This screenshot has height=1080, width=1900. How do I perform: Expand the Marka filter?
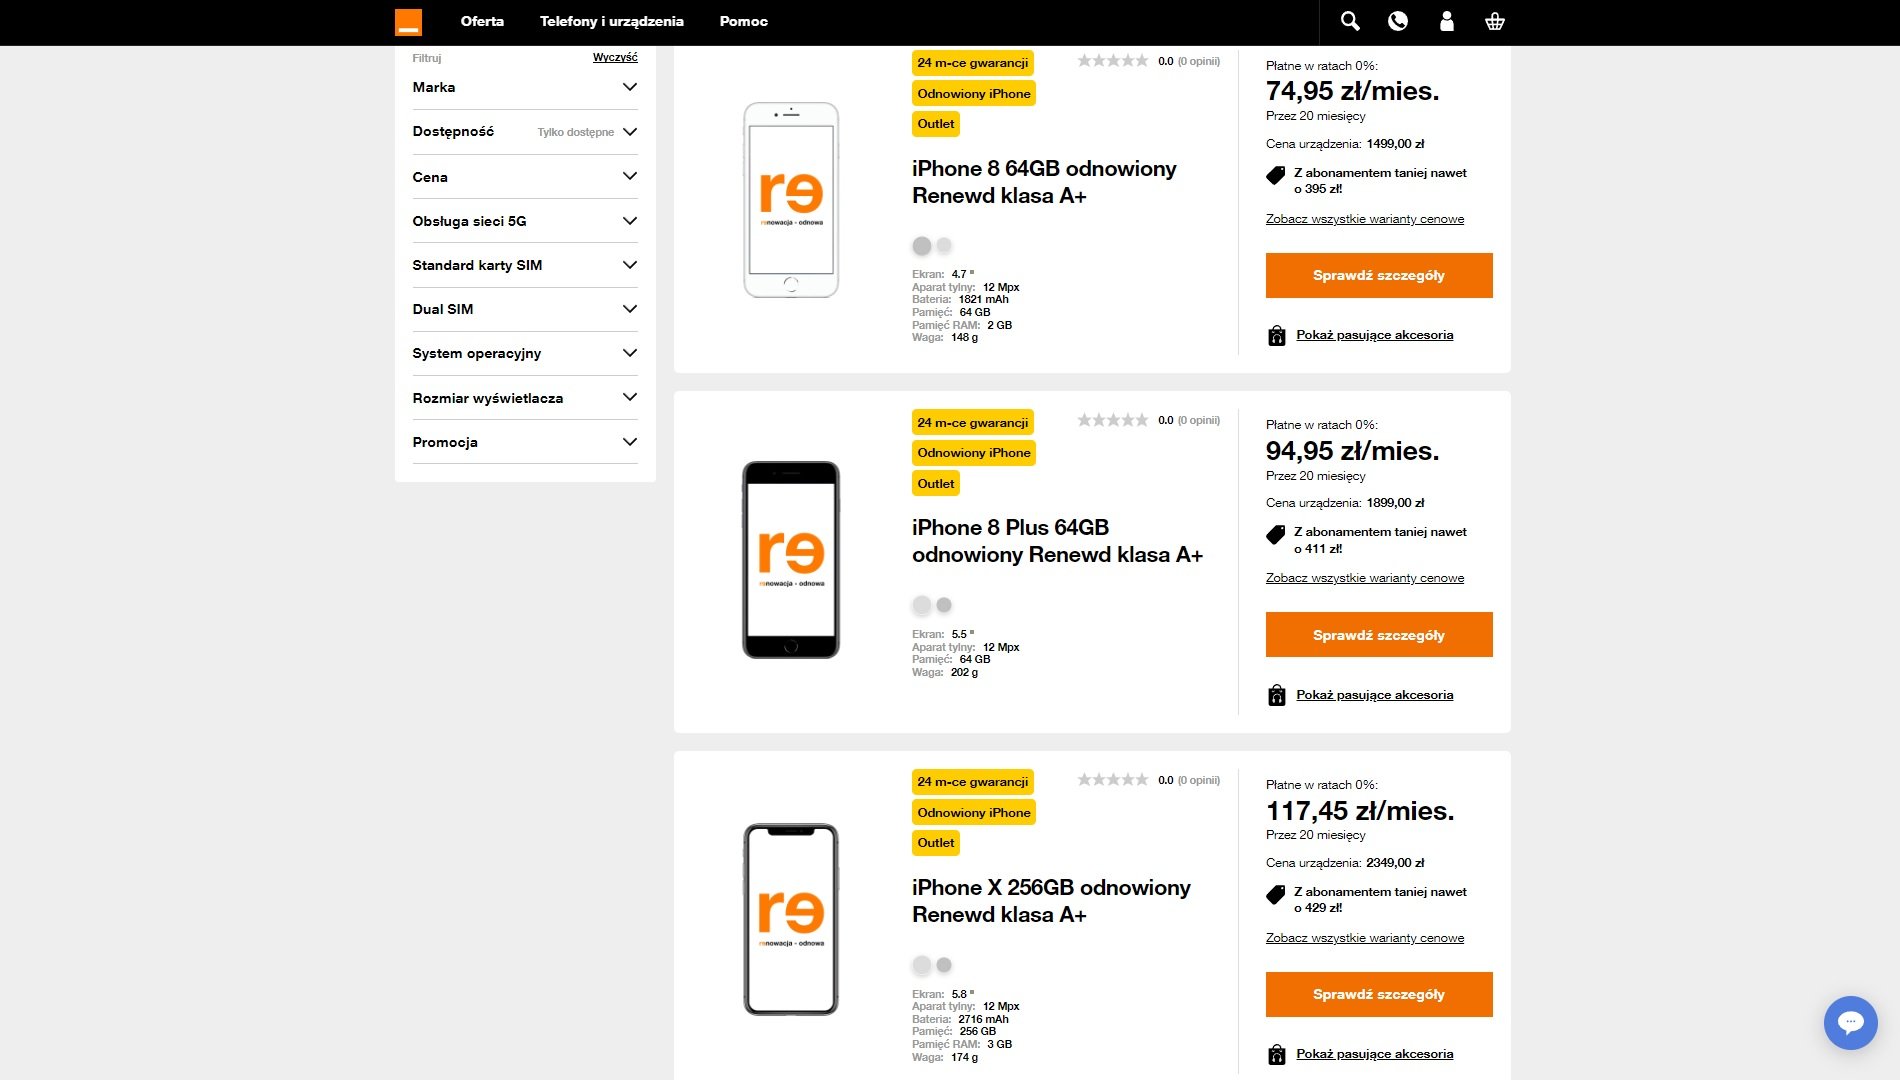click(525, 88)
